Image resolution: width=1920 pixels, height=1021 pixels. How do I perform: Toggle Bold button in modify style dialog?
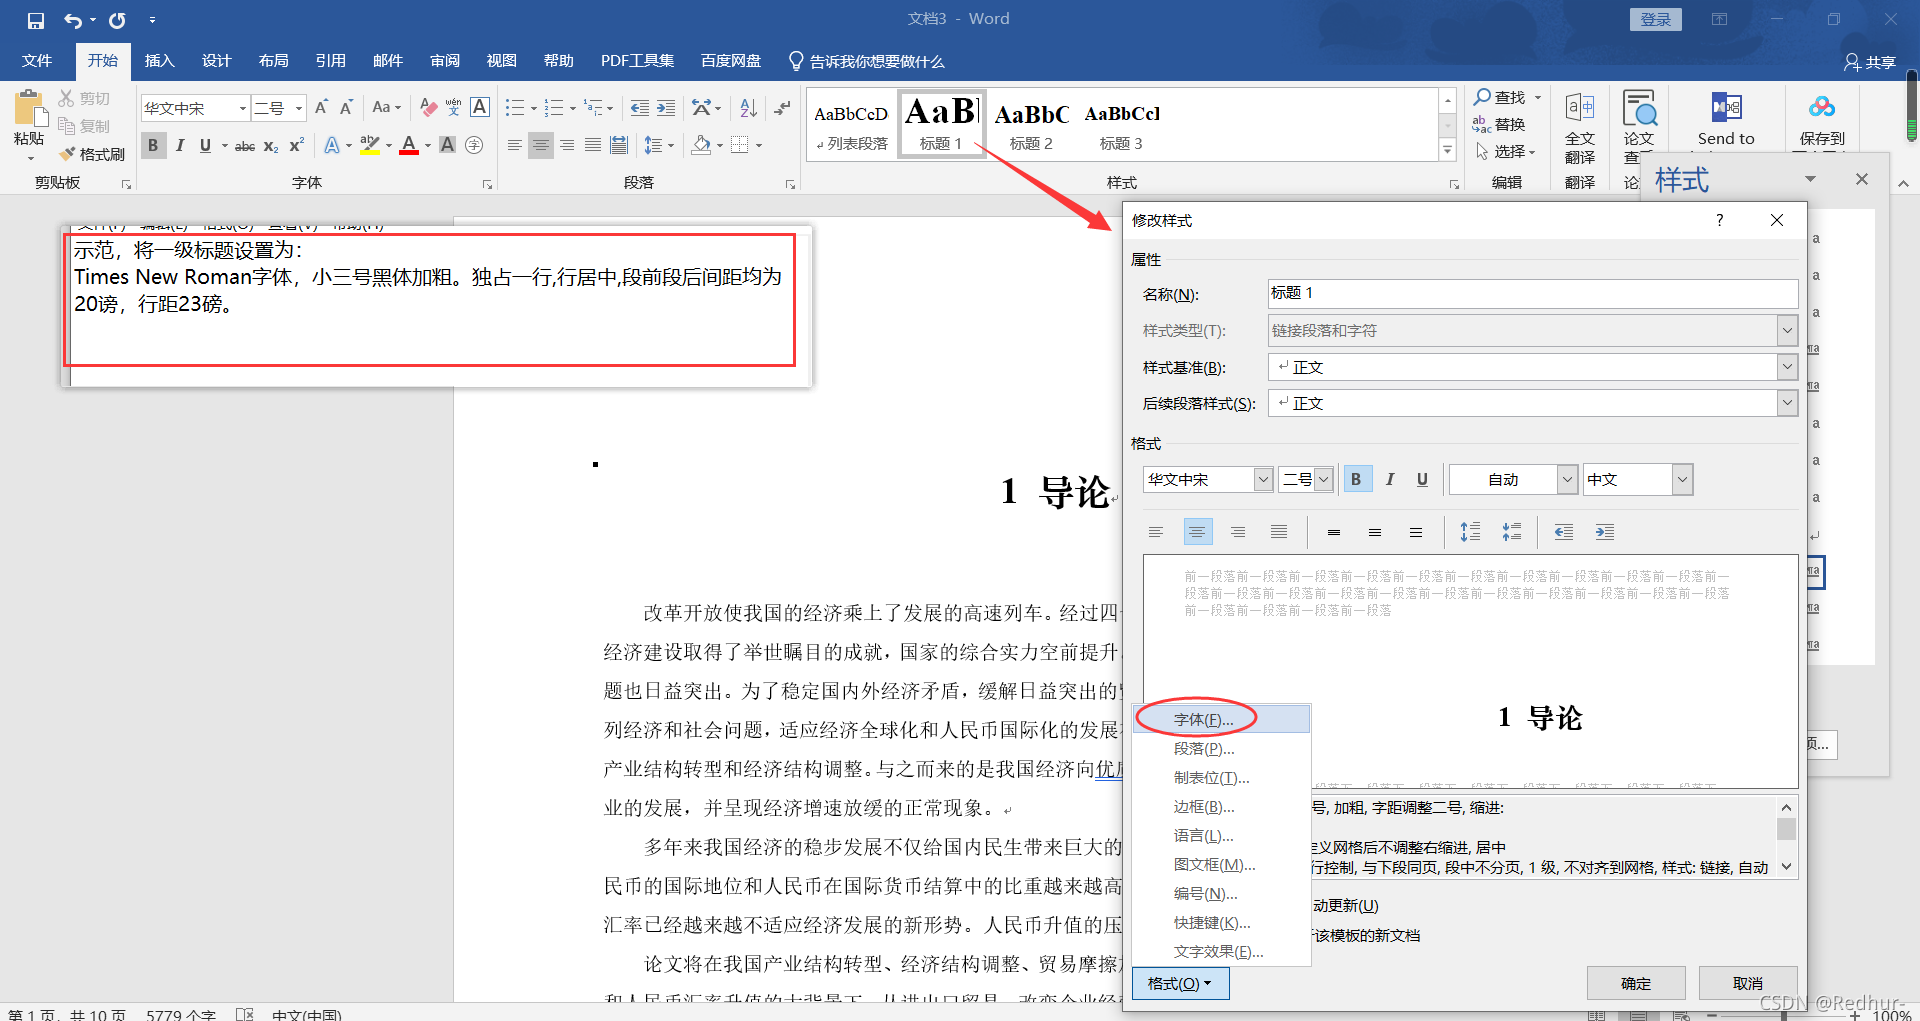1356,480
